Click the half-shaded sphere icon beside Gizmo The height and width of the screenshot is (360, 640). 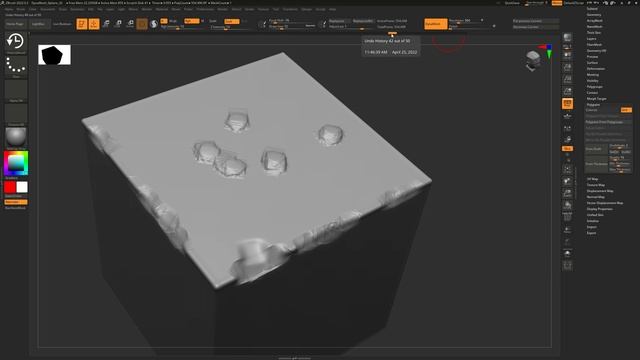click(x=154, y=24)
